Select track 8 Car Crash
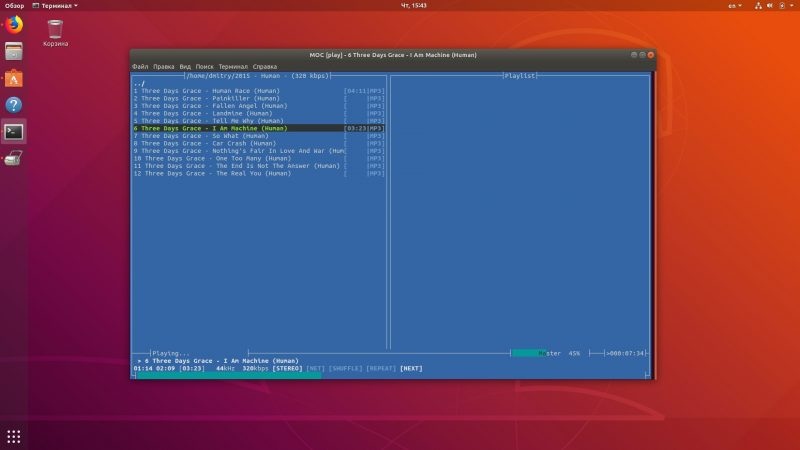 259,143
